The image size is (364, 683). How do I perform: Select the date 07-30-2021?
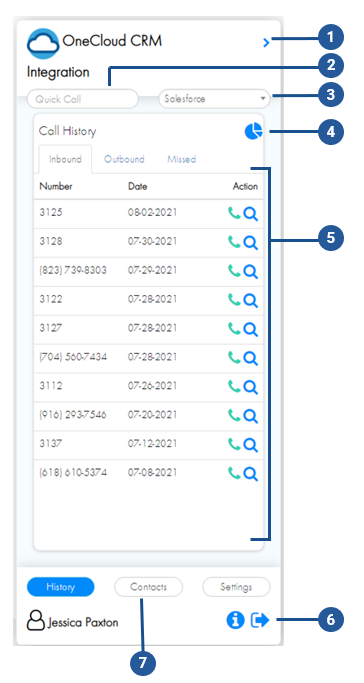[x=152, y=241]
